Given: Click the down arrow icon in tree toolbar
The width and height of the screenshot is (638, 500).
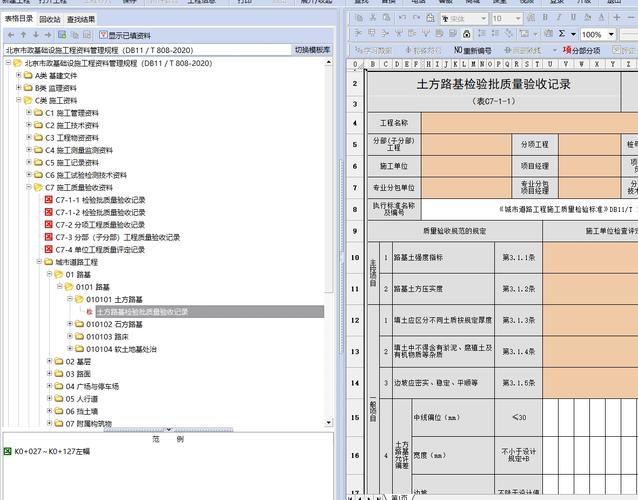Looking at the screenshot, I should [36, 35].
